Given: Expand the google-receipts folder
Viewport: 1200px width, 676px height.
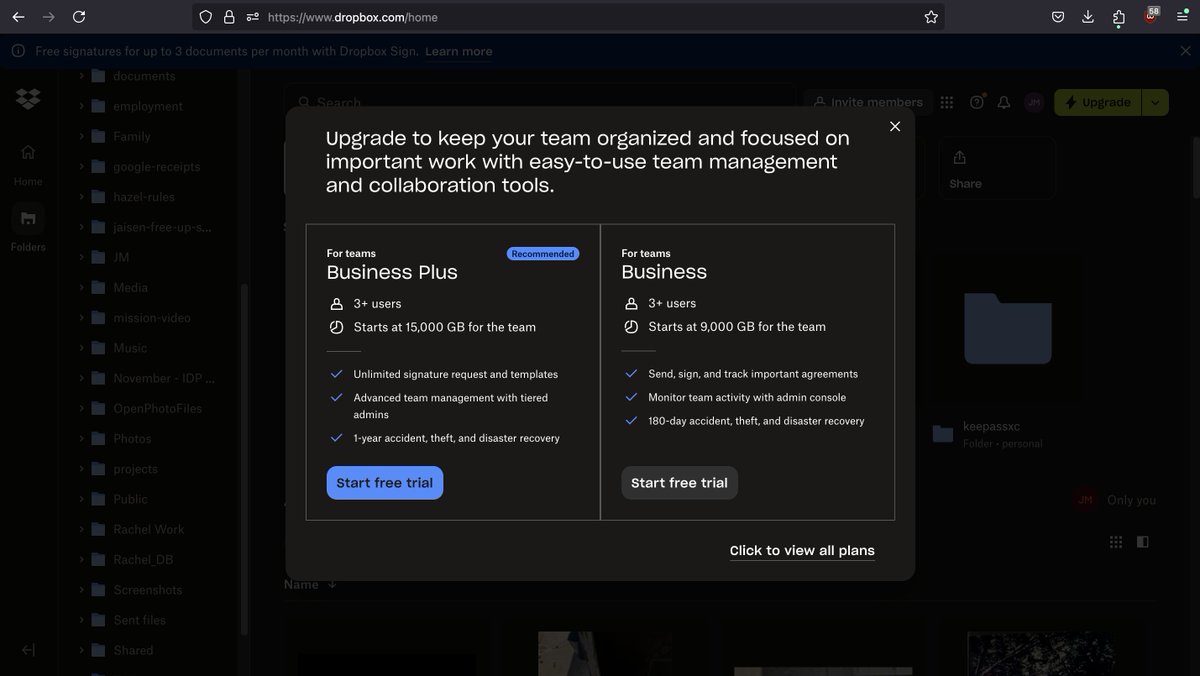Looking at the screenshot, I should click(81, 167).
